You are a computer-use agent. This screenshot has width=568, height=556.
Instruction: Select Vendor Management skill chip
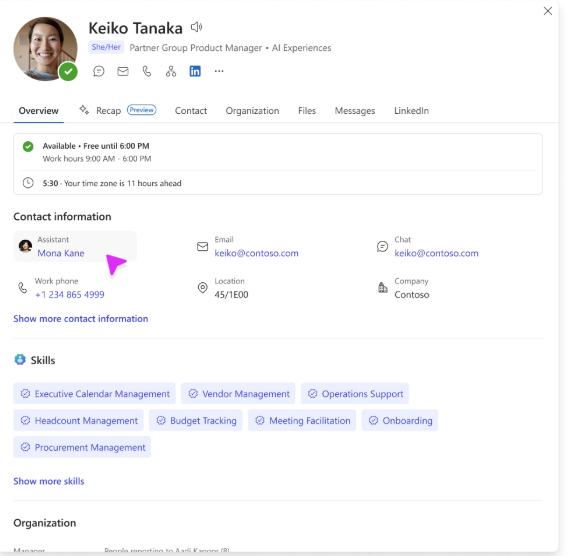point(238,394)
